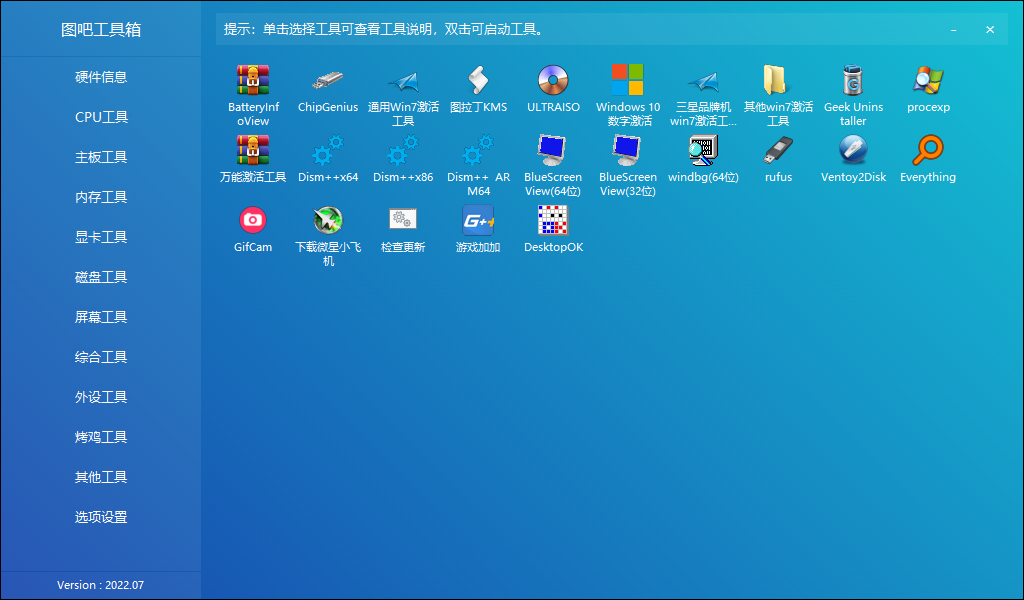Click the GifCam camera icon
This screenshot has height=600, width=1024.
tap(253, 220)
